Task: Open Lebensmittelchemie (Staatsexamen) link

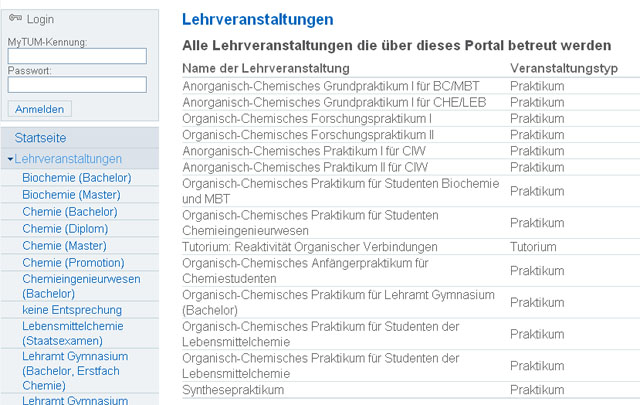Action: pos(73,333)
